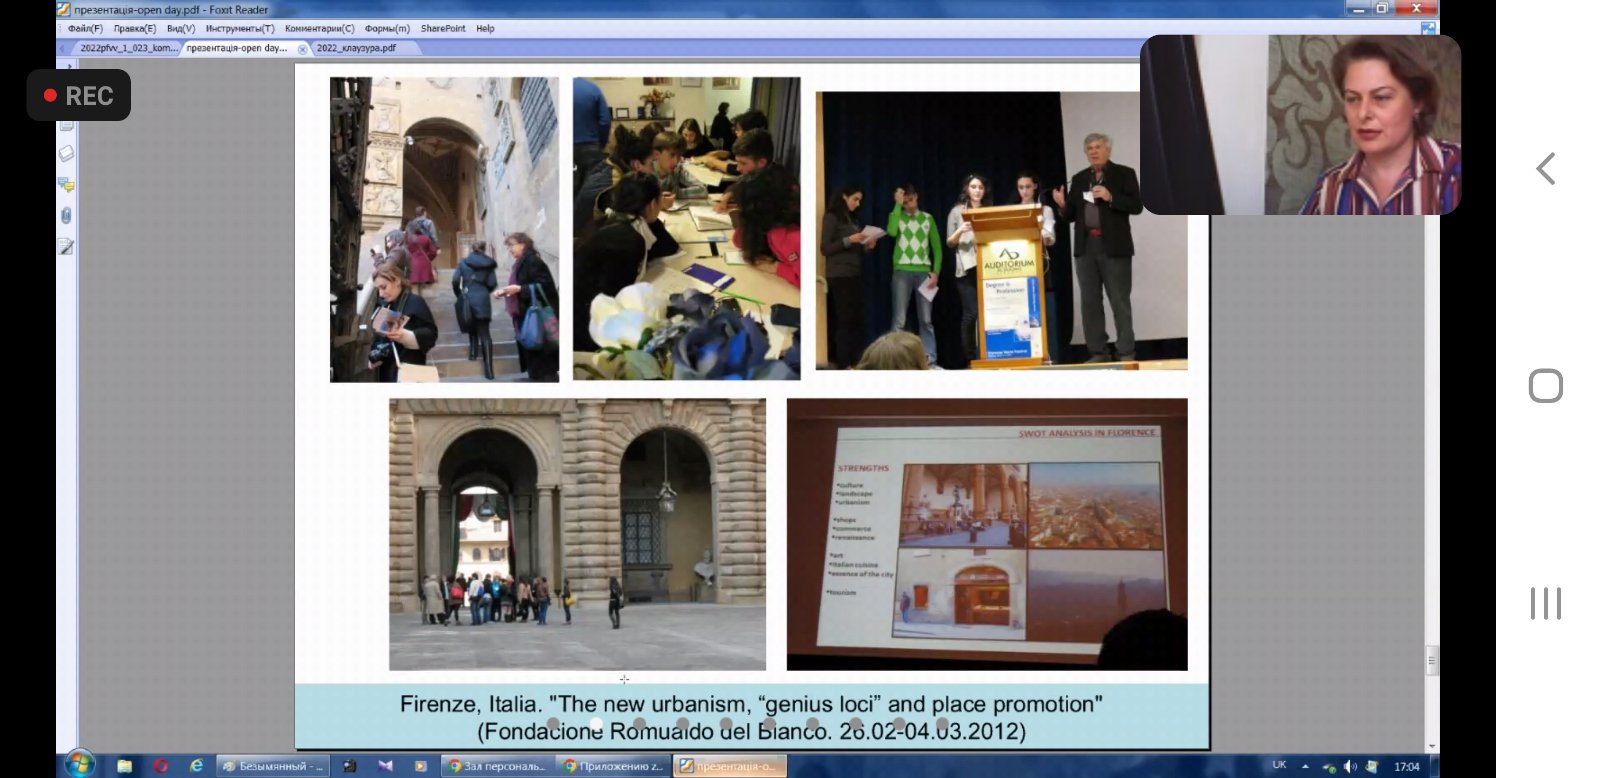Tap the Android back chevron
This screenshot has height=778, width=1600.
click(x=1546, y=168)
